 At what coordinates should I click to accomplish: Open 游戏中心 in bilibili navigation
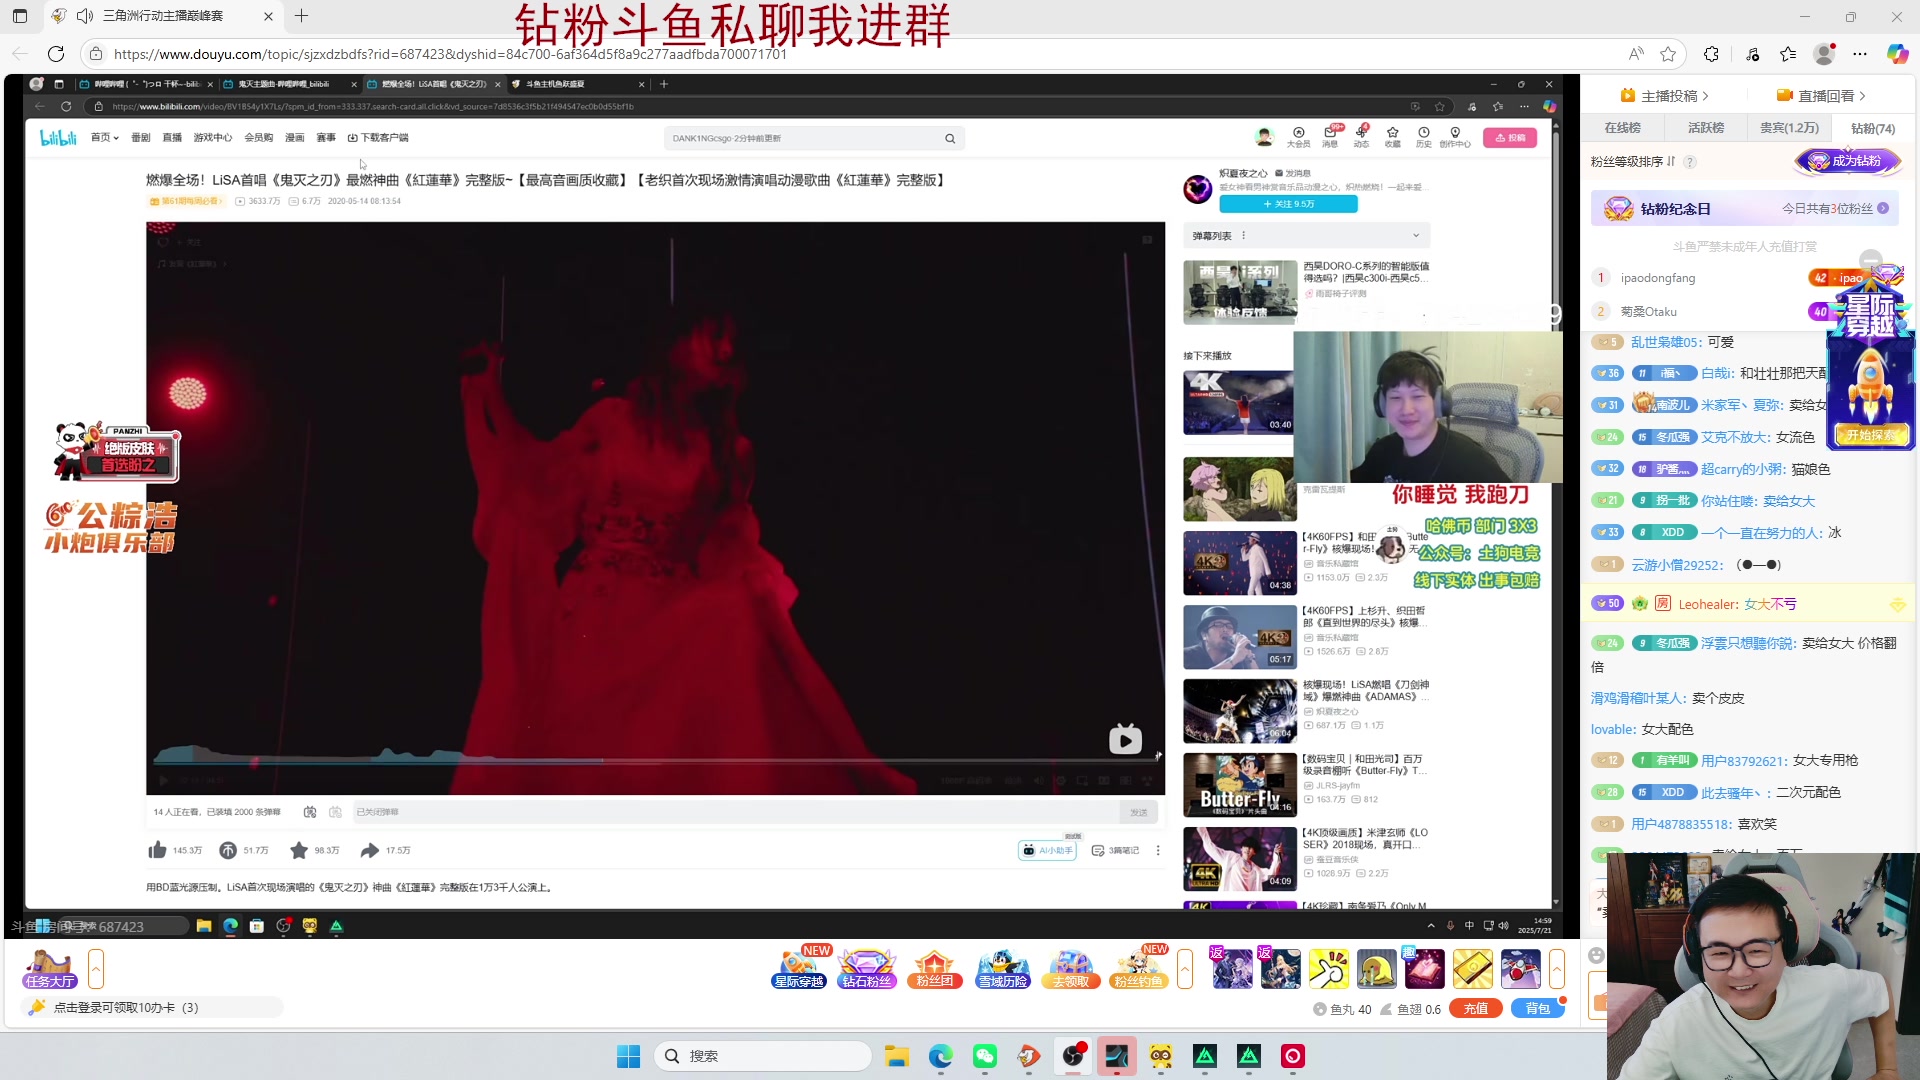[x=213, y=138]
